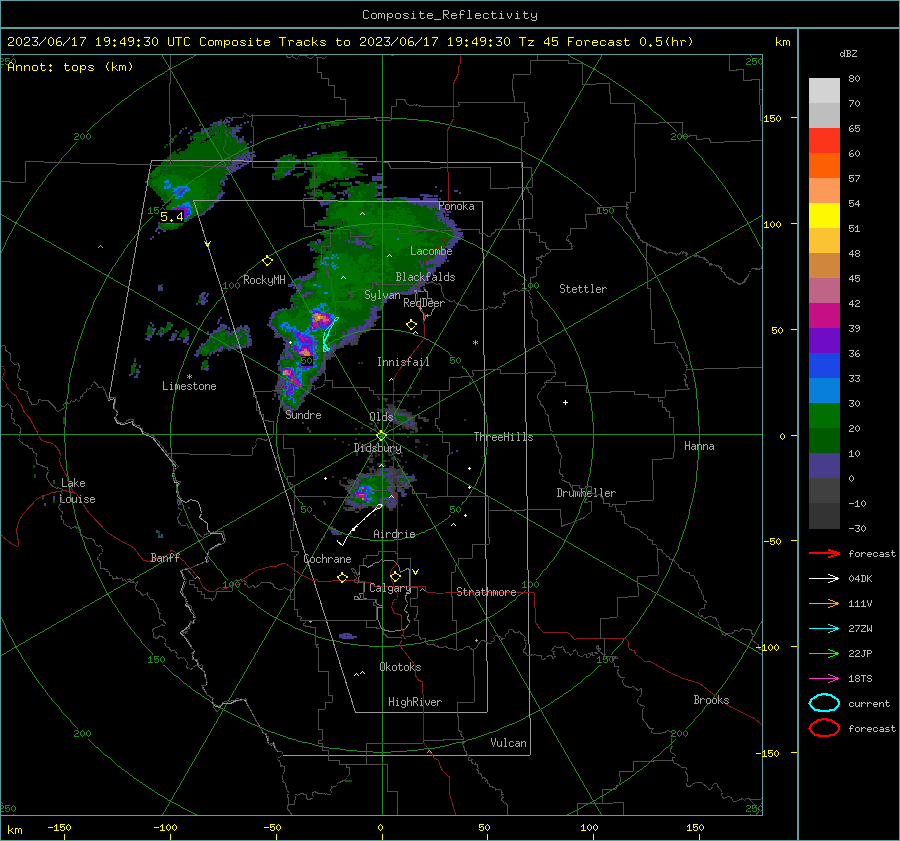Click the red forecast arrow legend icon

click(824, 553)
